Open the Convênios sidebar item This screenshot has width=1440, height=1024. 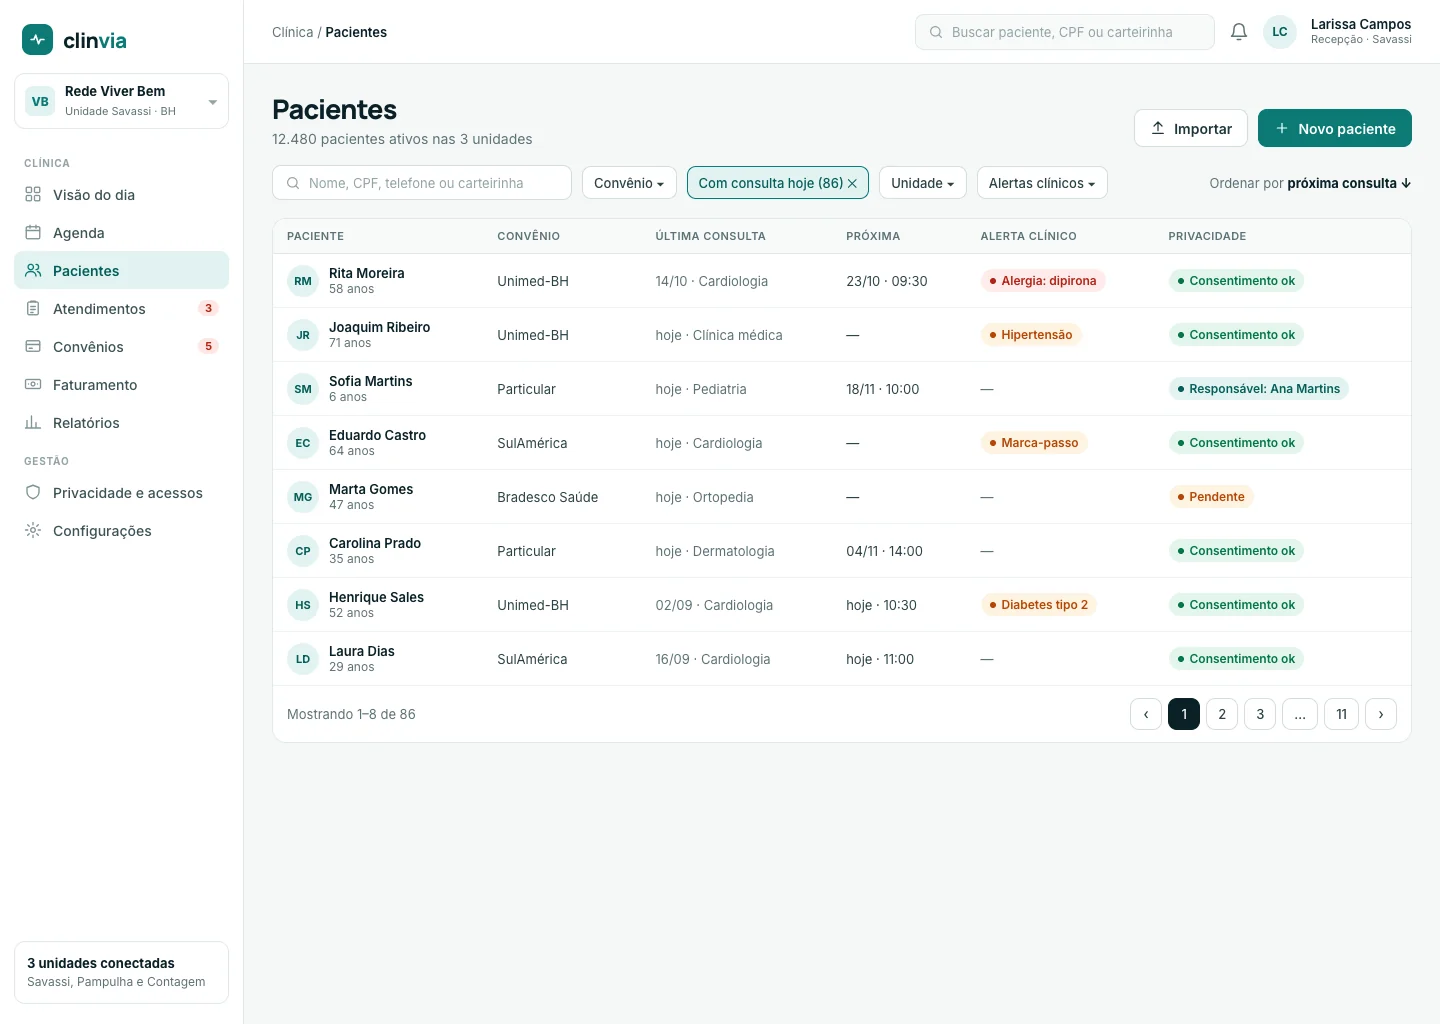[x=121, y=347]
